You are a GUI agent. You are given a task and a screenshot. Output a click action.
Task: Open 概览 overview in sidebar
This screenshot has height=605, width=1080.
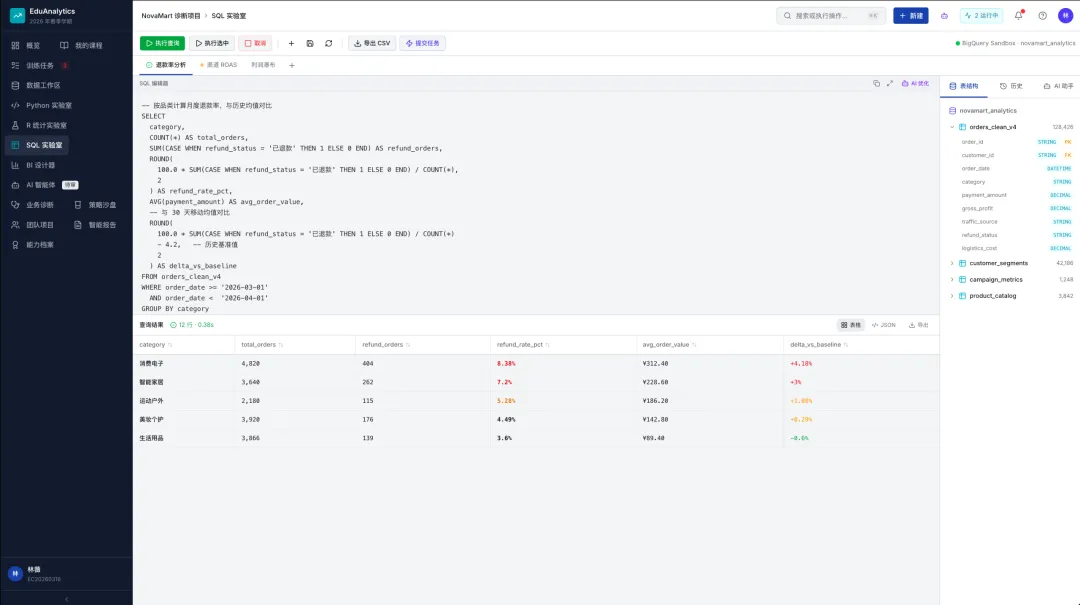click(27, 45)
